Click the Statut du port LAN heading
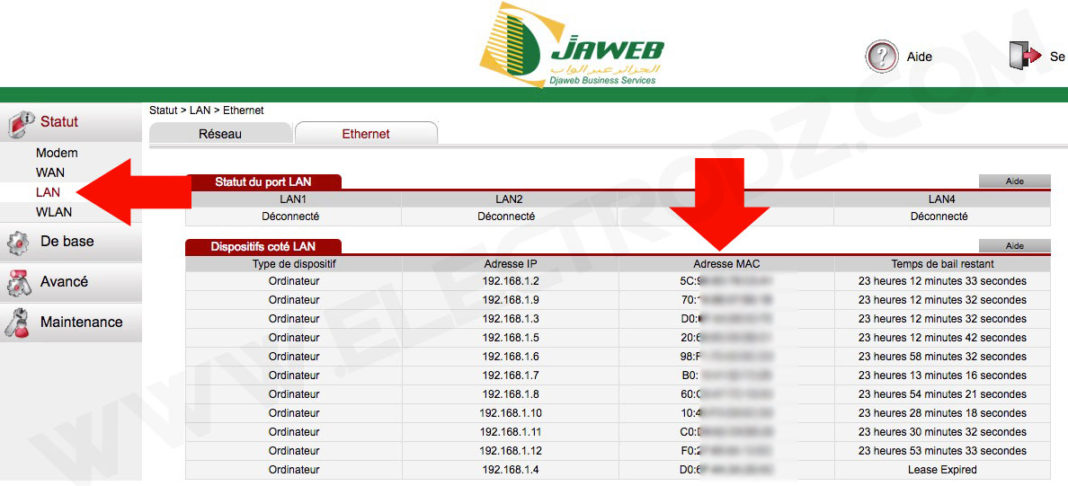Image resolution: width=1068 pixels, height=486 pixels. tap(263, 182)
